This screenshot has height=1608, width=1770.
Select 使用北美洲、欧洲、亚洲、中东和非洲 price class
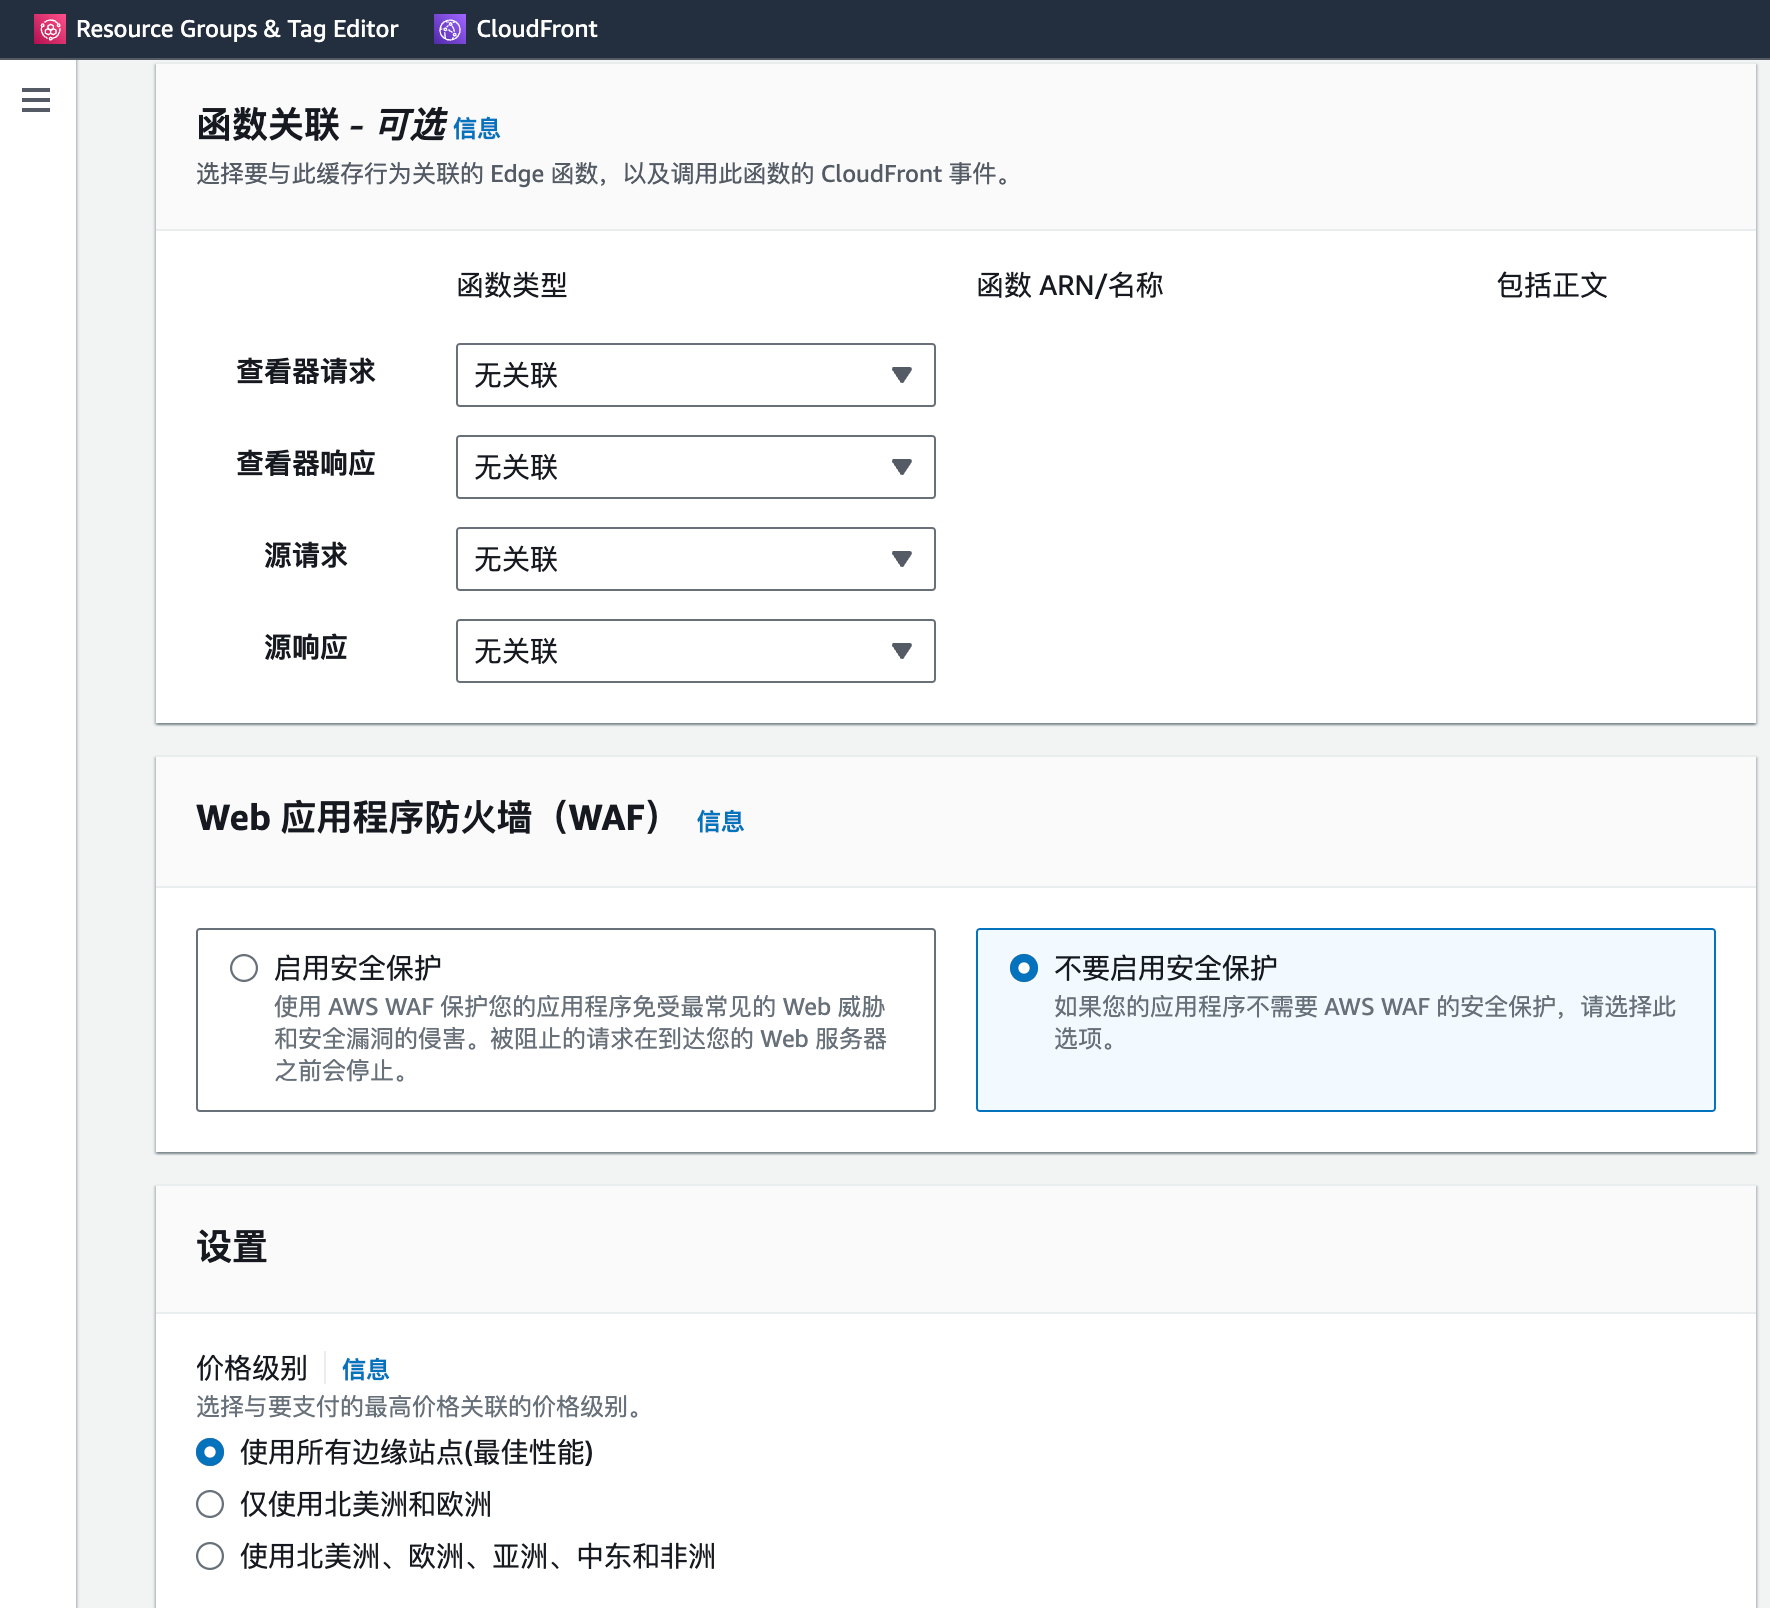point(210,1556)
